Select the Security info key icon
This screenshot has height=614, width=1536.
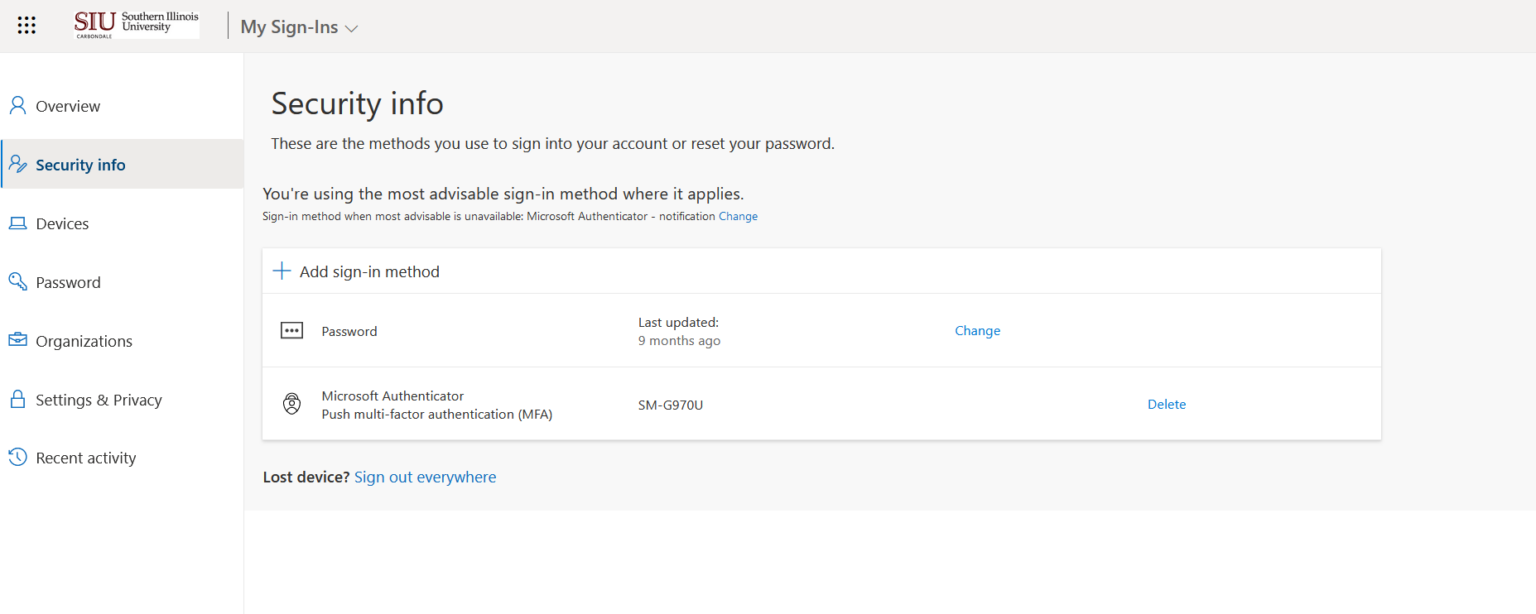click(16, 163)
